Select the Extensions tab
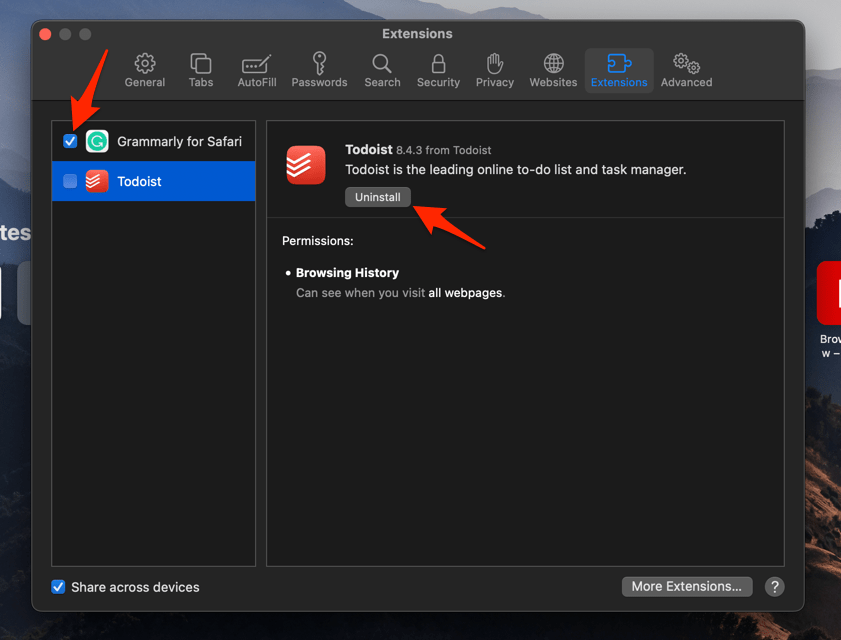841x640 pixels. coord(619,71)
